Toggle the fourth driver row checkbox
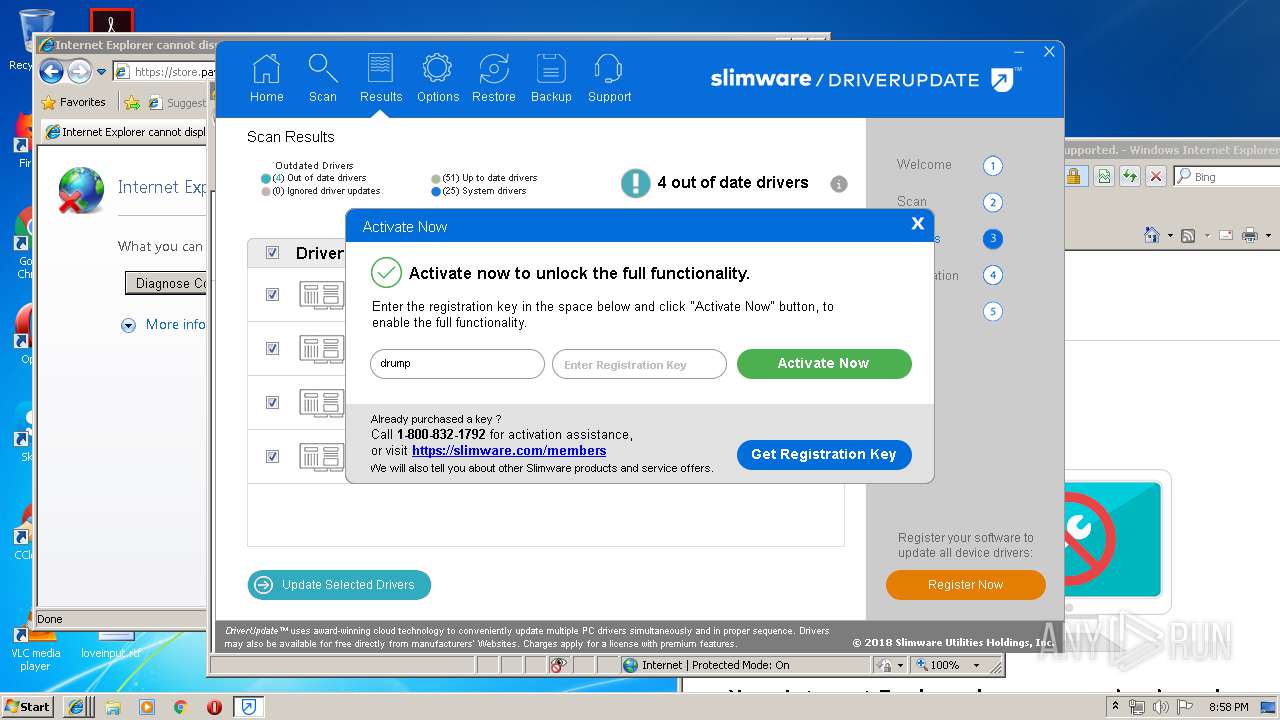1280x720 pixels. click(272, 457)
